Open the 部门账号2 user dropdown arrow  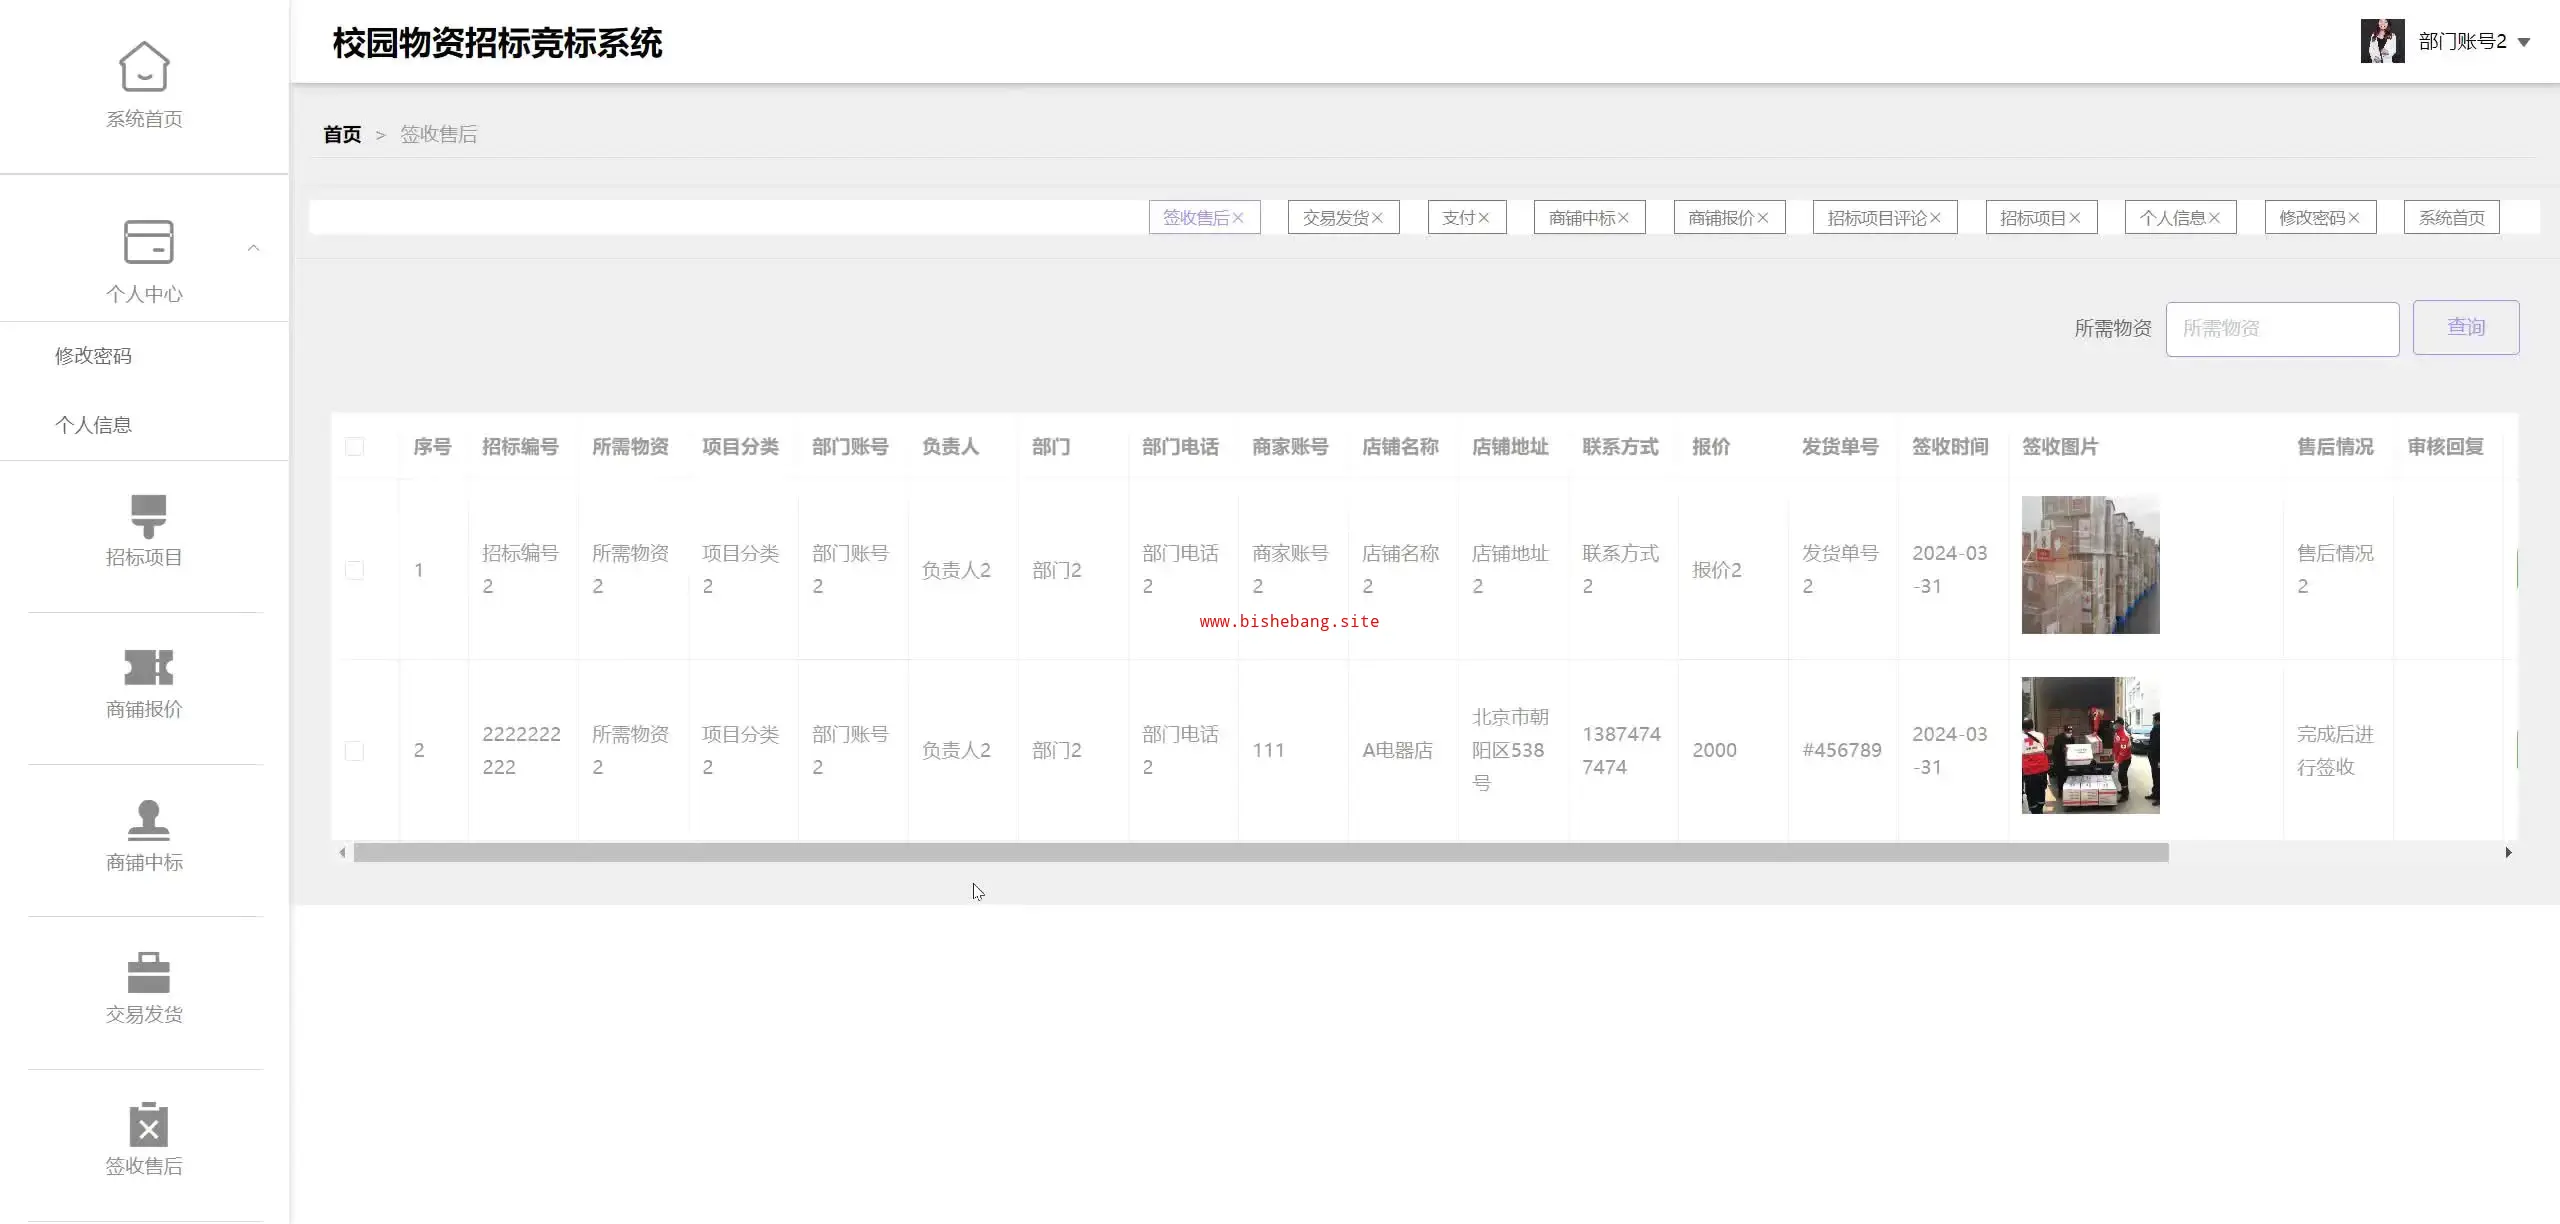coord(2523,42)
